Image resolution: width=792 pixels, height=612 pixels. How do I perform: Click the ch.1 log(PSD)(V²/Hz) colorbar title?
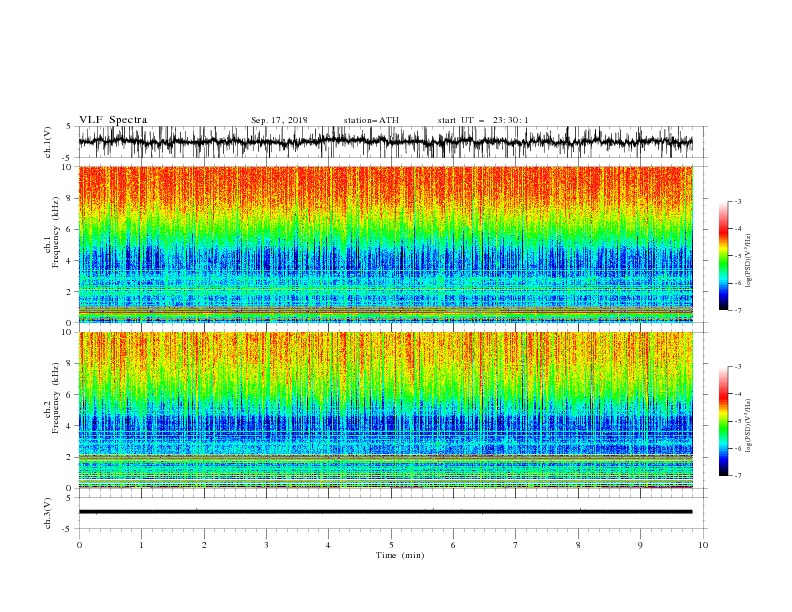(x=748, y=261)
